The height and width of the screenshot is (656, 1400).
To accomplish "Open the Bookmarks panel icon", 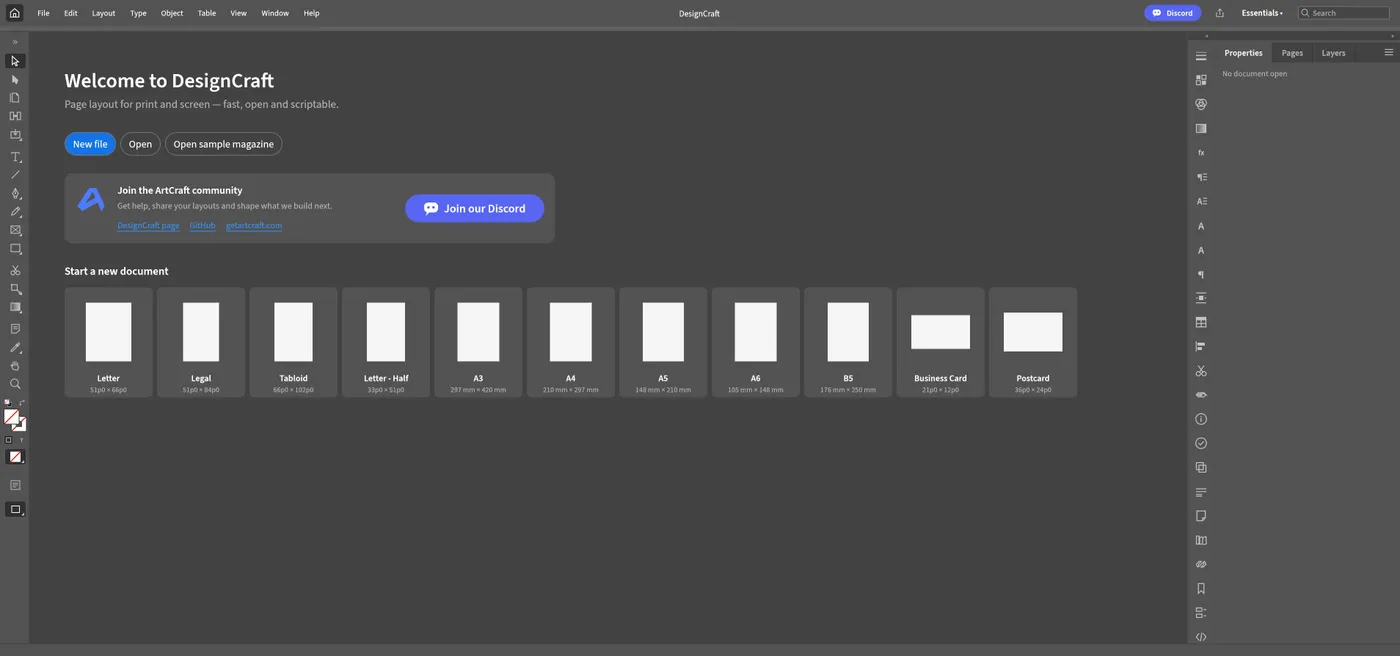I will tap(1201, 589).
